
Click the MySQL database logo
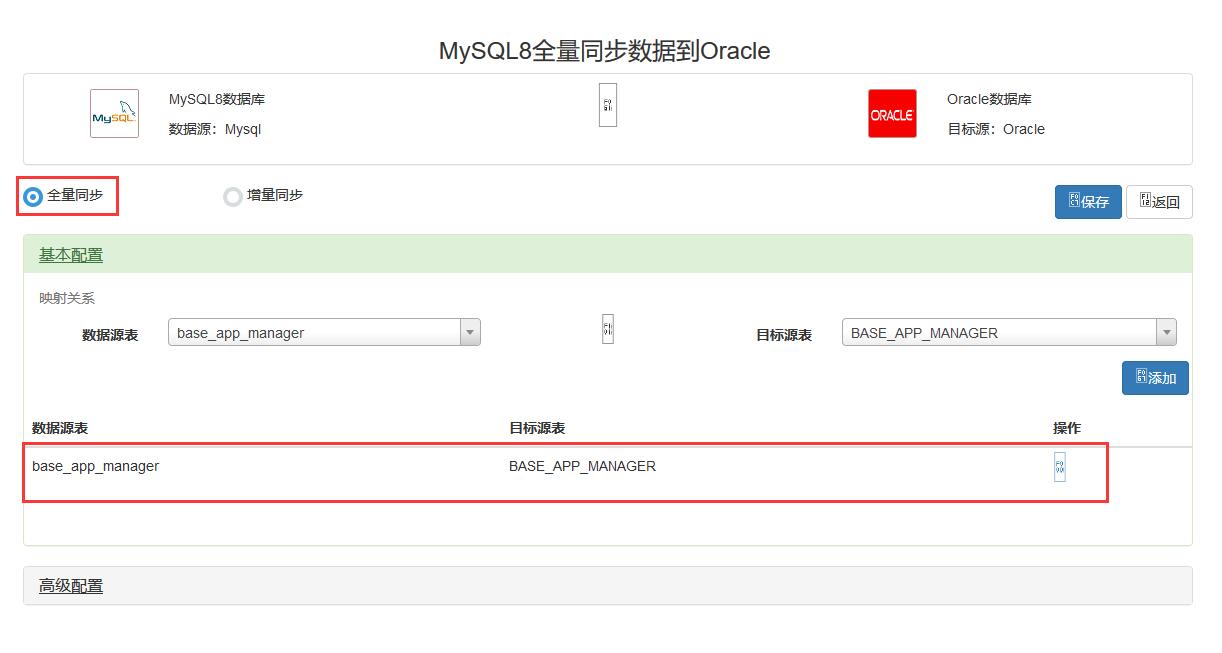pos(114,114)
